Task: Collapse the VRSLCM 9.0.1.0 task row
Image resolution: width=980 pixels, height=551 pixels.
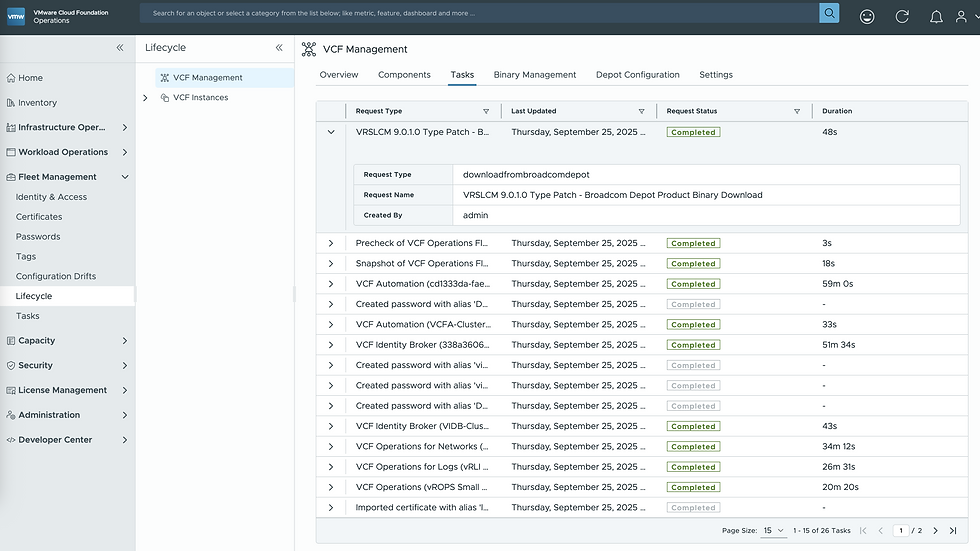Action: [x=331, y=132]
